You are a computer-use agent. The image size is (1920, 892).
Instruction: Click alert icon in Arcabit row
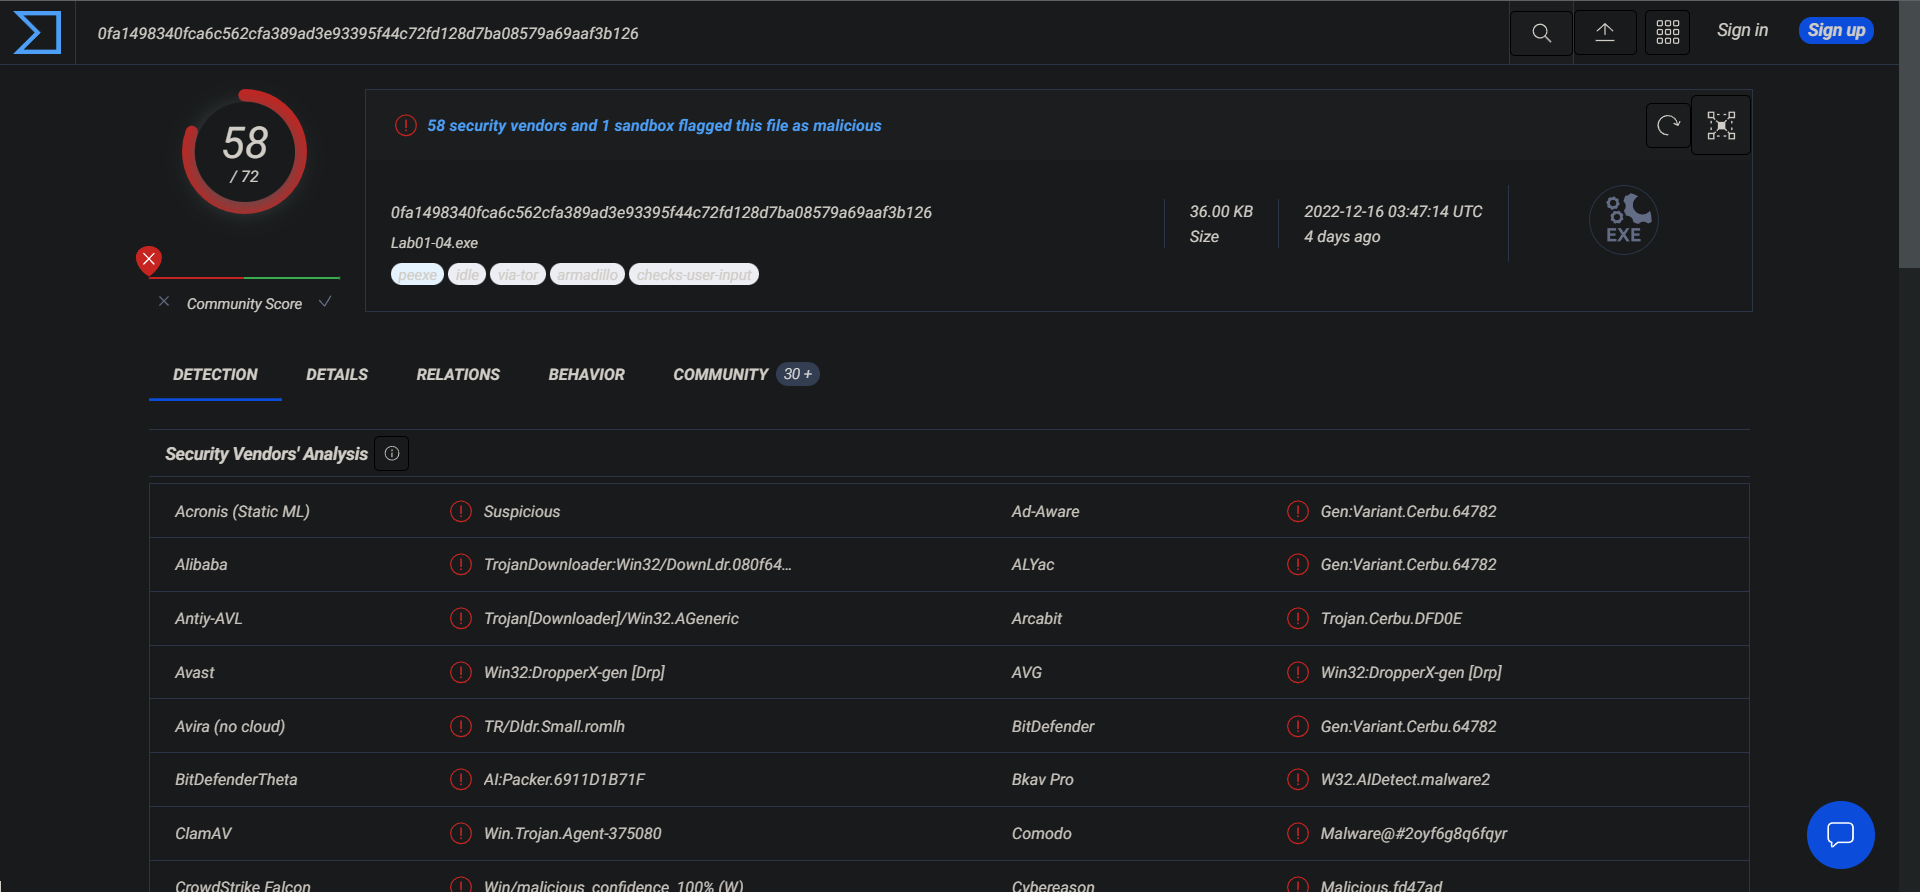[x=1298, y=619]
